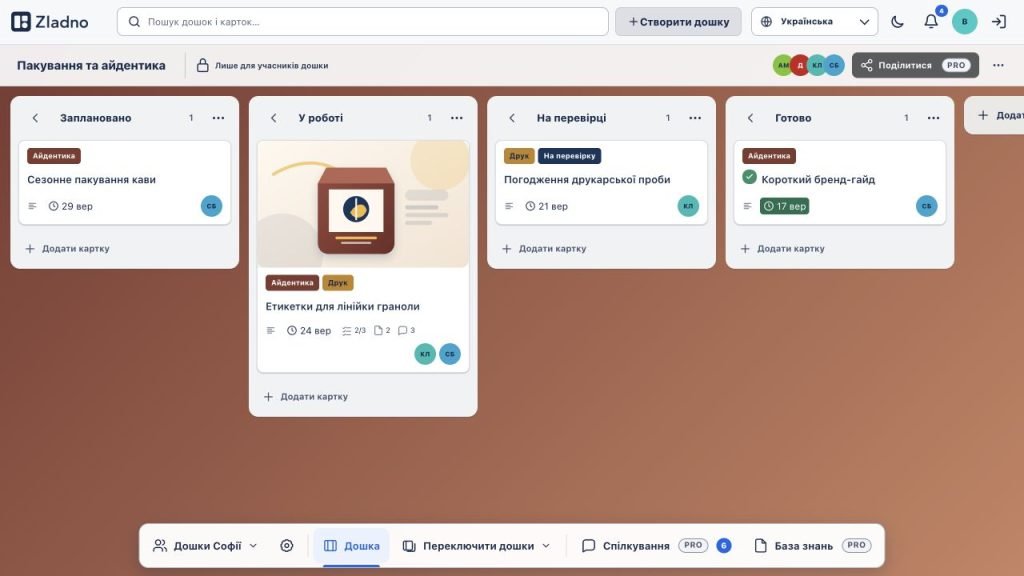Collapse the Готово list
Viewport: 1024px width, 576px height.
tap(750, 118)
